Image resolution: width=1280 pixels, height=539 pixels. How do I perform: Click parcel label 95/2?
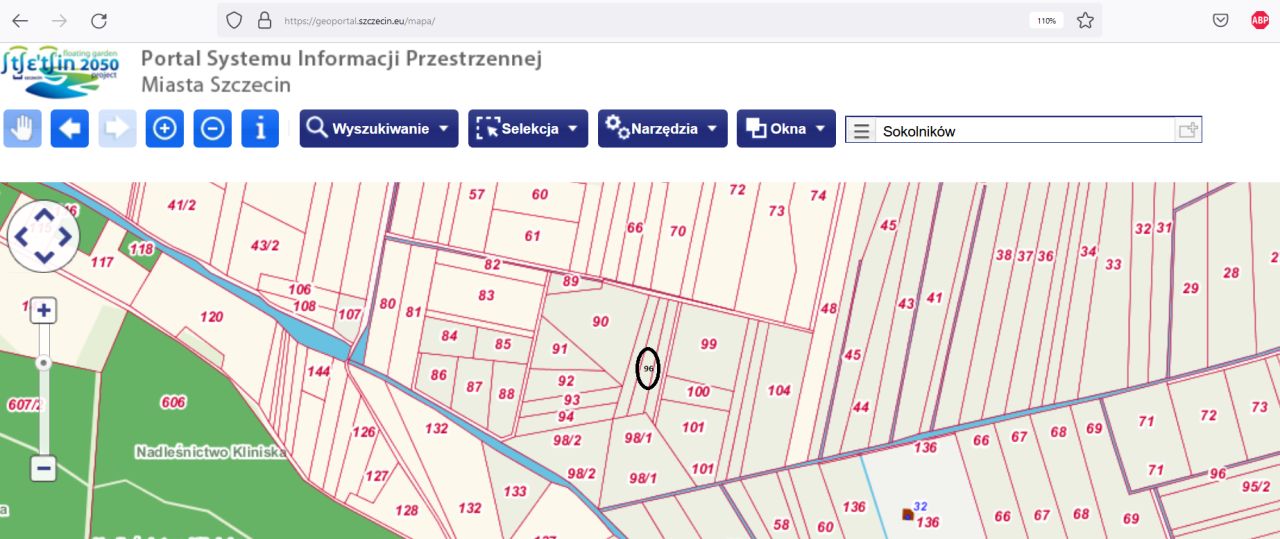coord(1256,486)
